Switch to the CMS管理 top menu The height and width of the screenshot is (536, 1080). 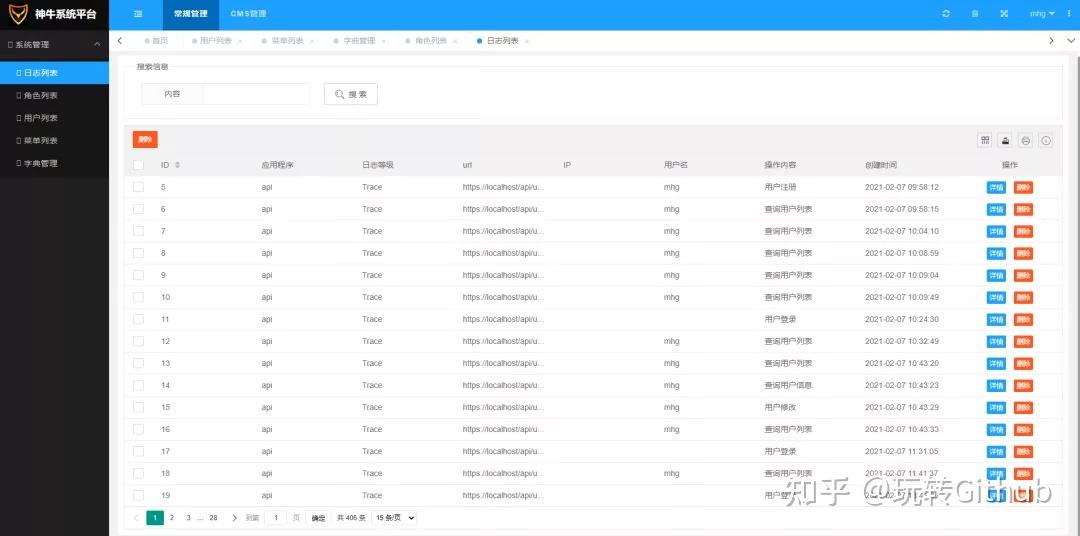[248, 14]
